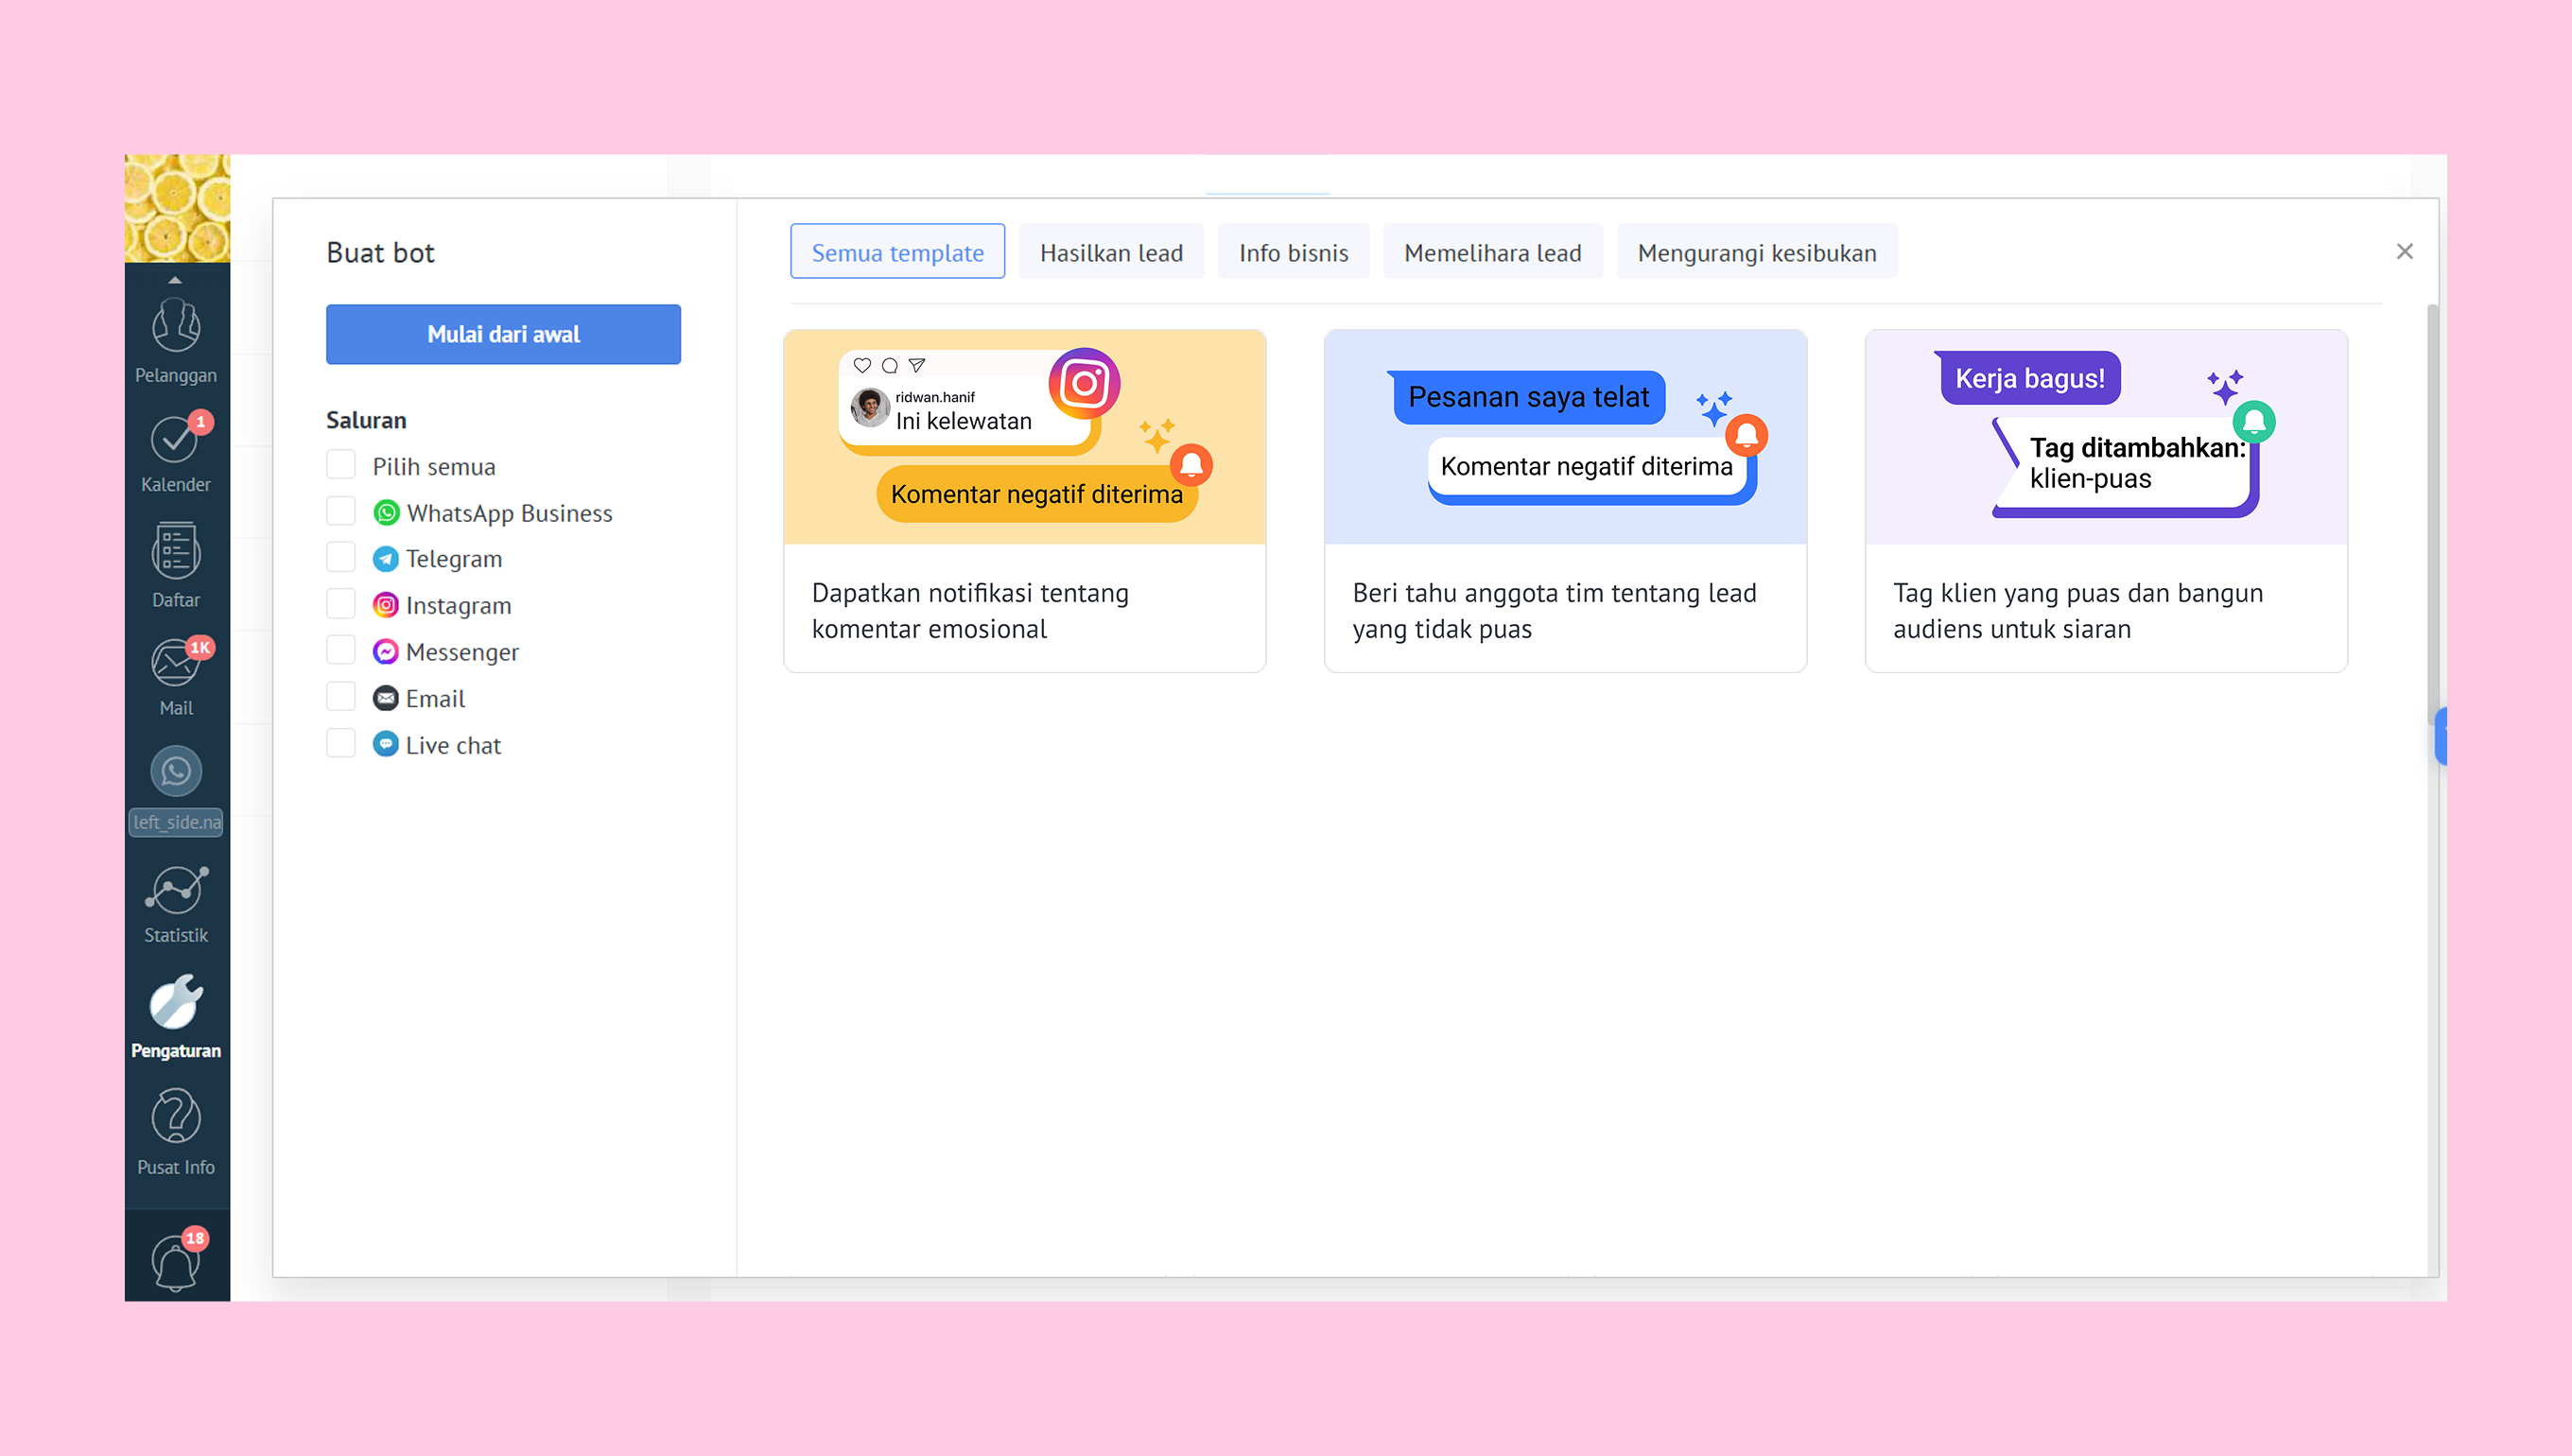2572x1456 pixels.
Task: Open the Pelanggan sidebar icon
Action: (176, 326)
